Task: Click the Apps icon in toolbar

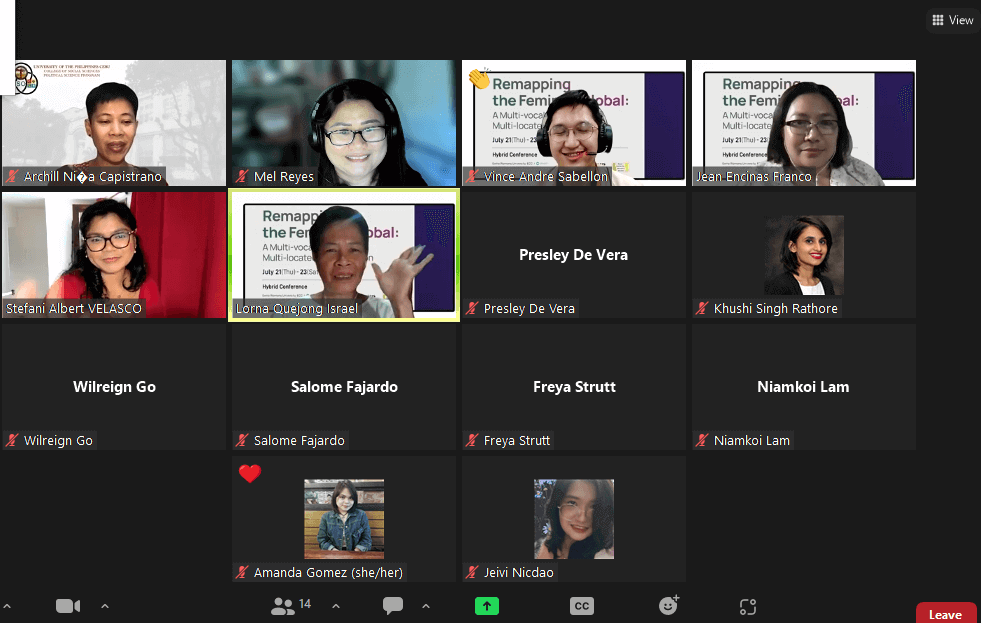Action: 747,606
